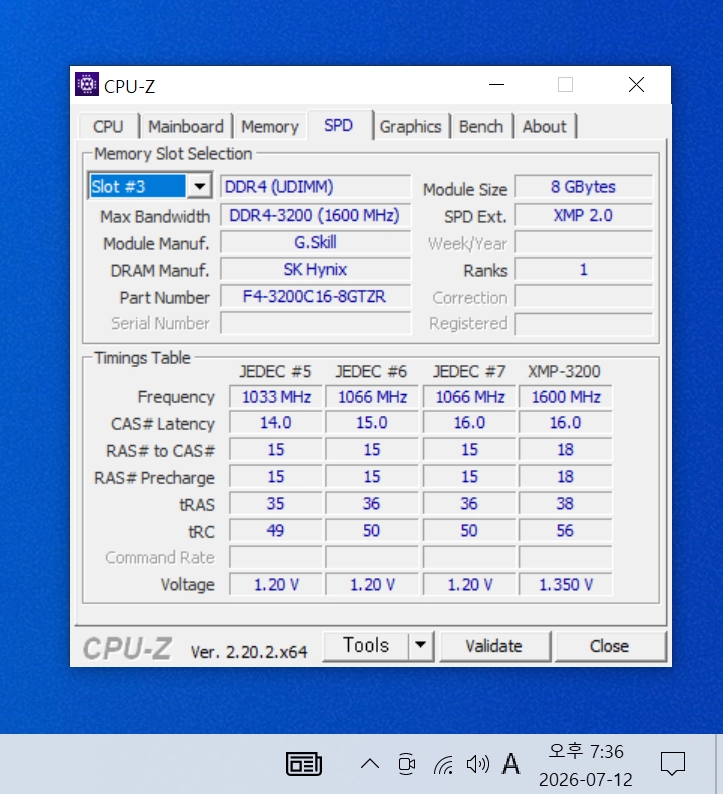
Task: Show hidden system tray icons chevron
Action: coord(370,764)
